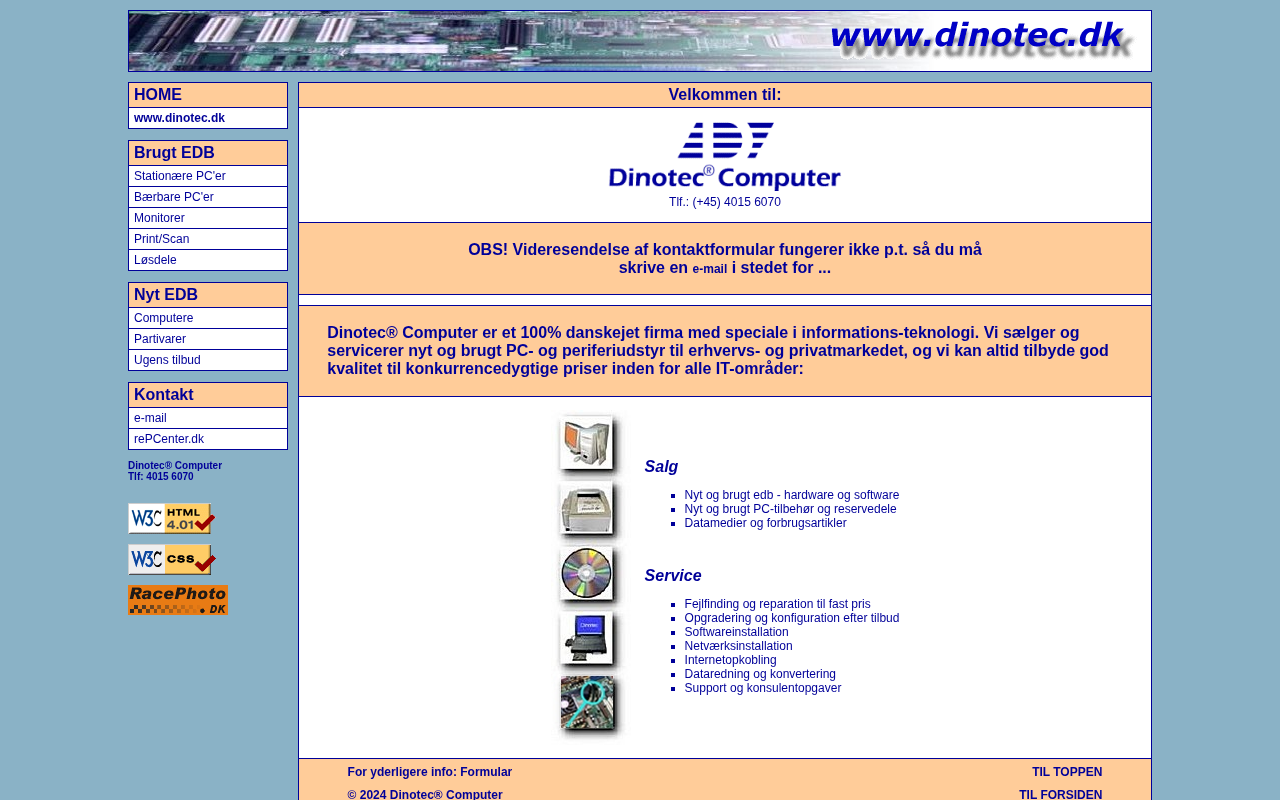The width and height of the screenshot is (1280, 800).
Task: Click the laptop thumbnail icon
Action: click(x=589, y=639)
